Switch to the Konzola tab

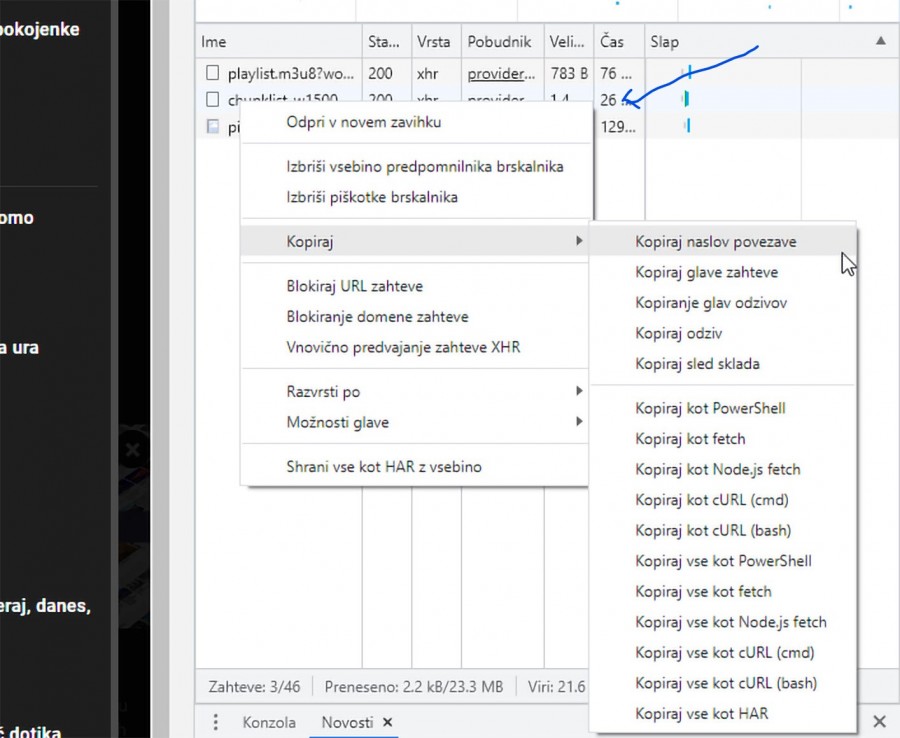pyautogui.click(x=269, y=722)
